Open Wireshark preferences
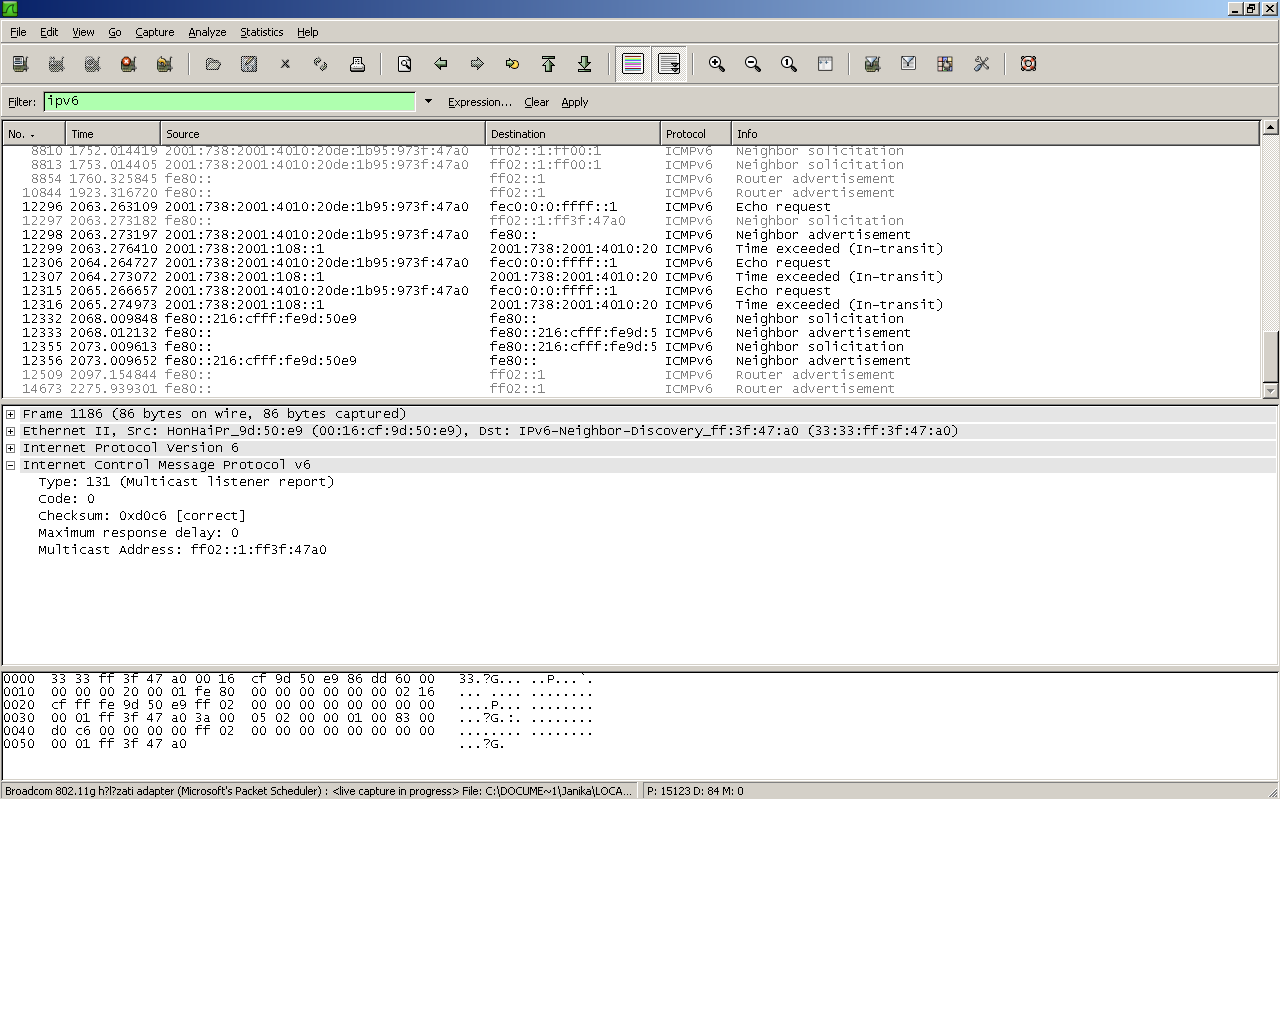 (x=981, y=63)
